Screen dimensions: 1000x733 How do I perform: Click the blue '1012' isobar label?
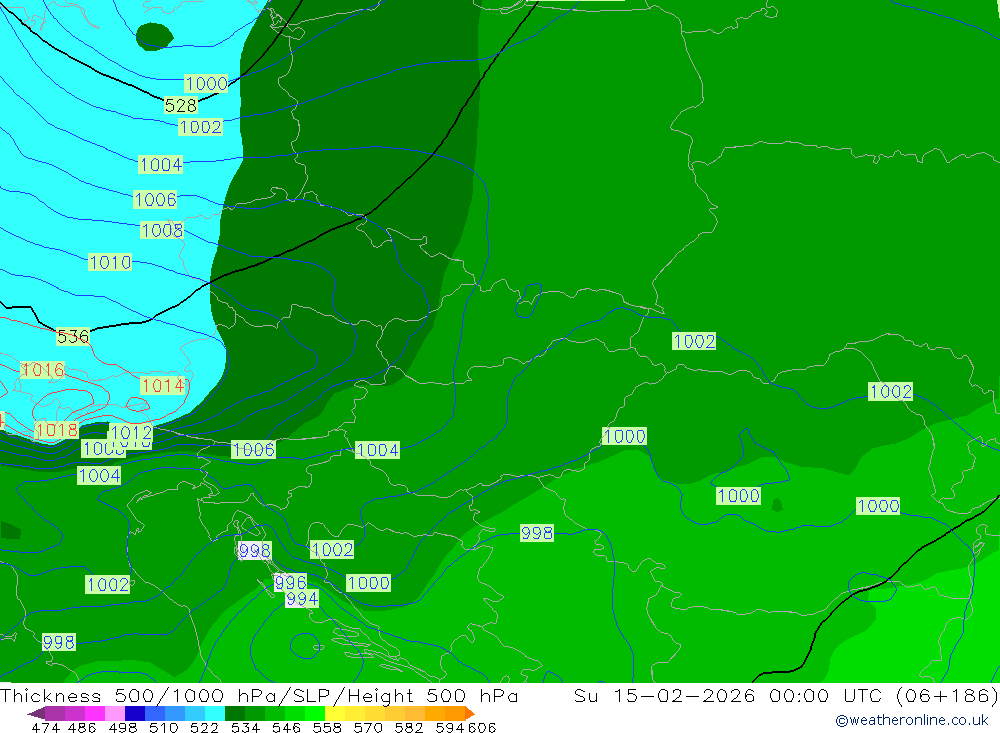pos(131,433)
